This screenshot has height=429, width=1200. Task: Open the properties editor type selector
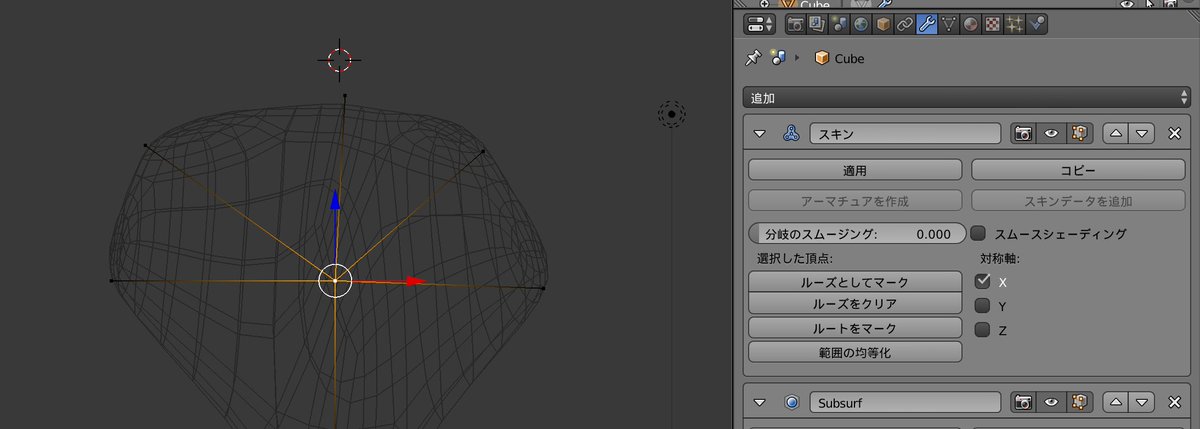tap(762, 24)
